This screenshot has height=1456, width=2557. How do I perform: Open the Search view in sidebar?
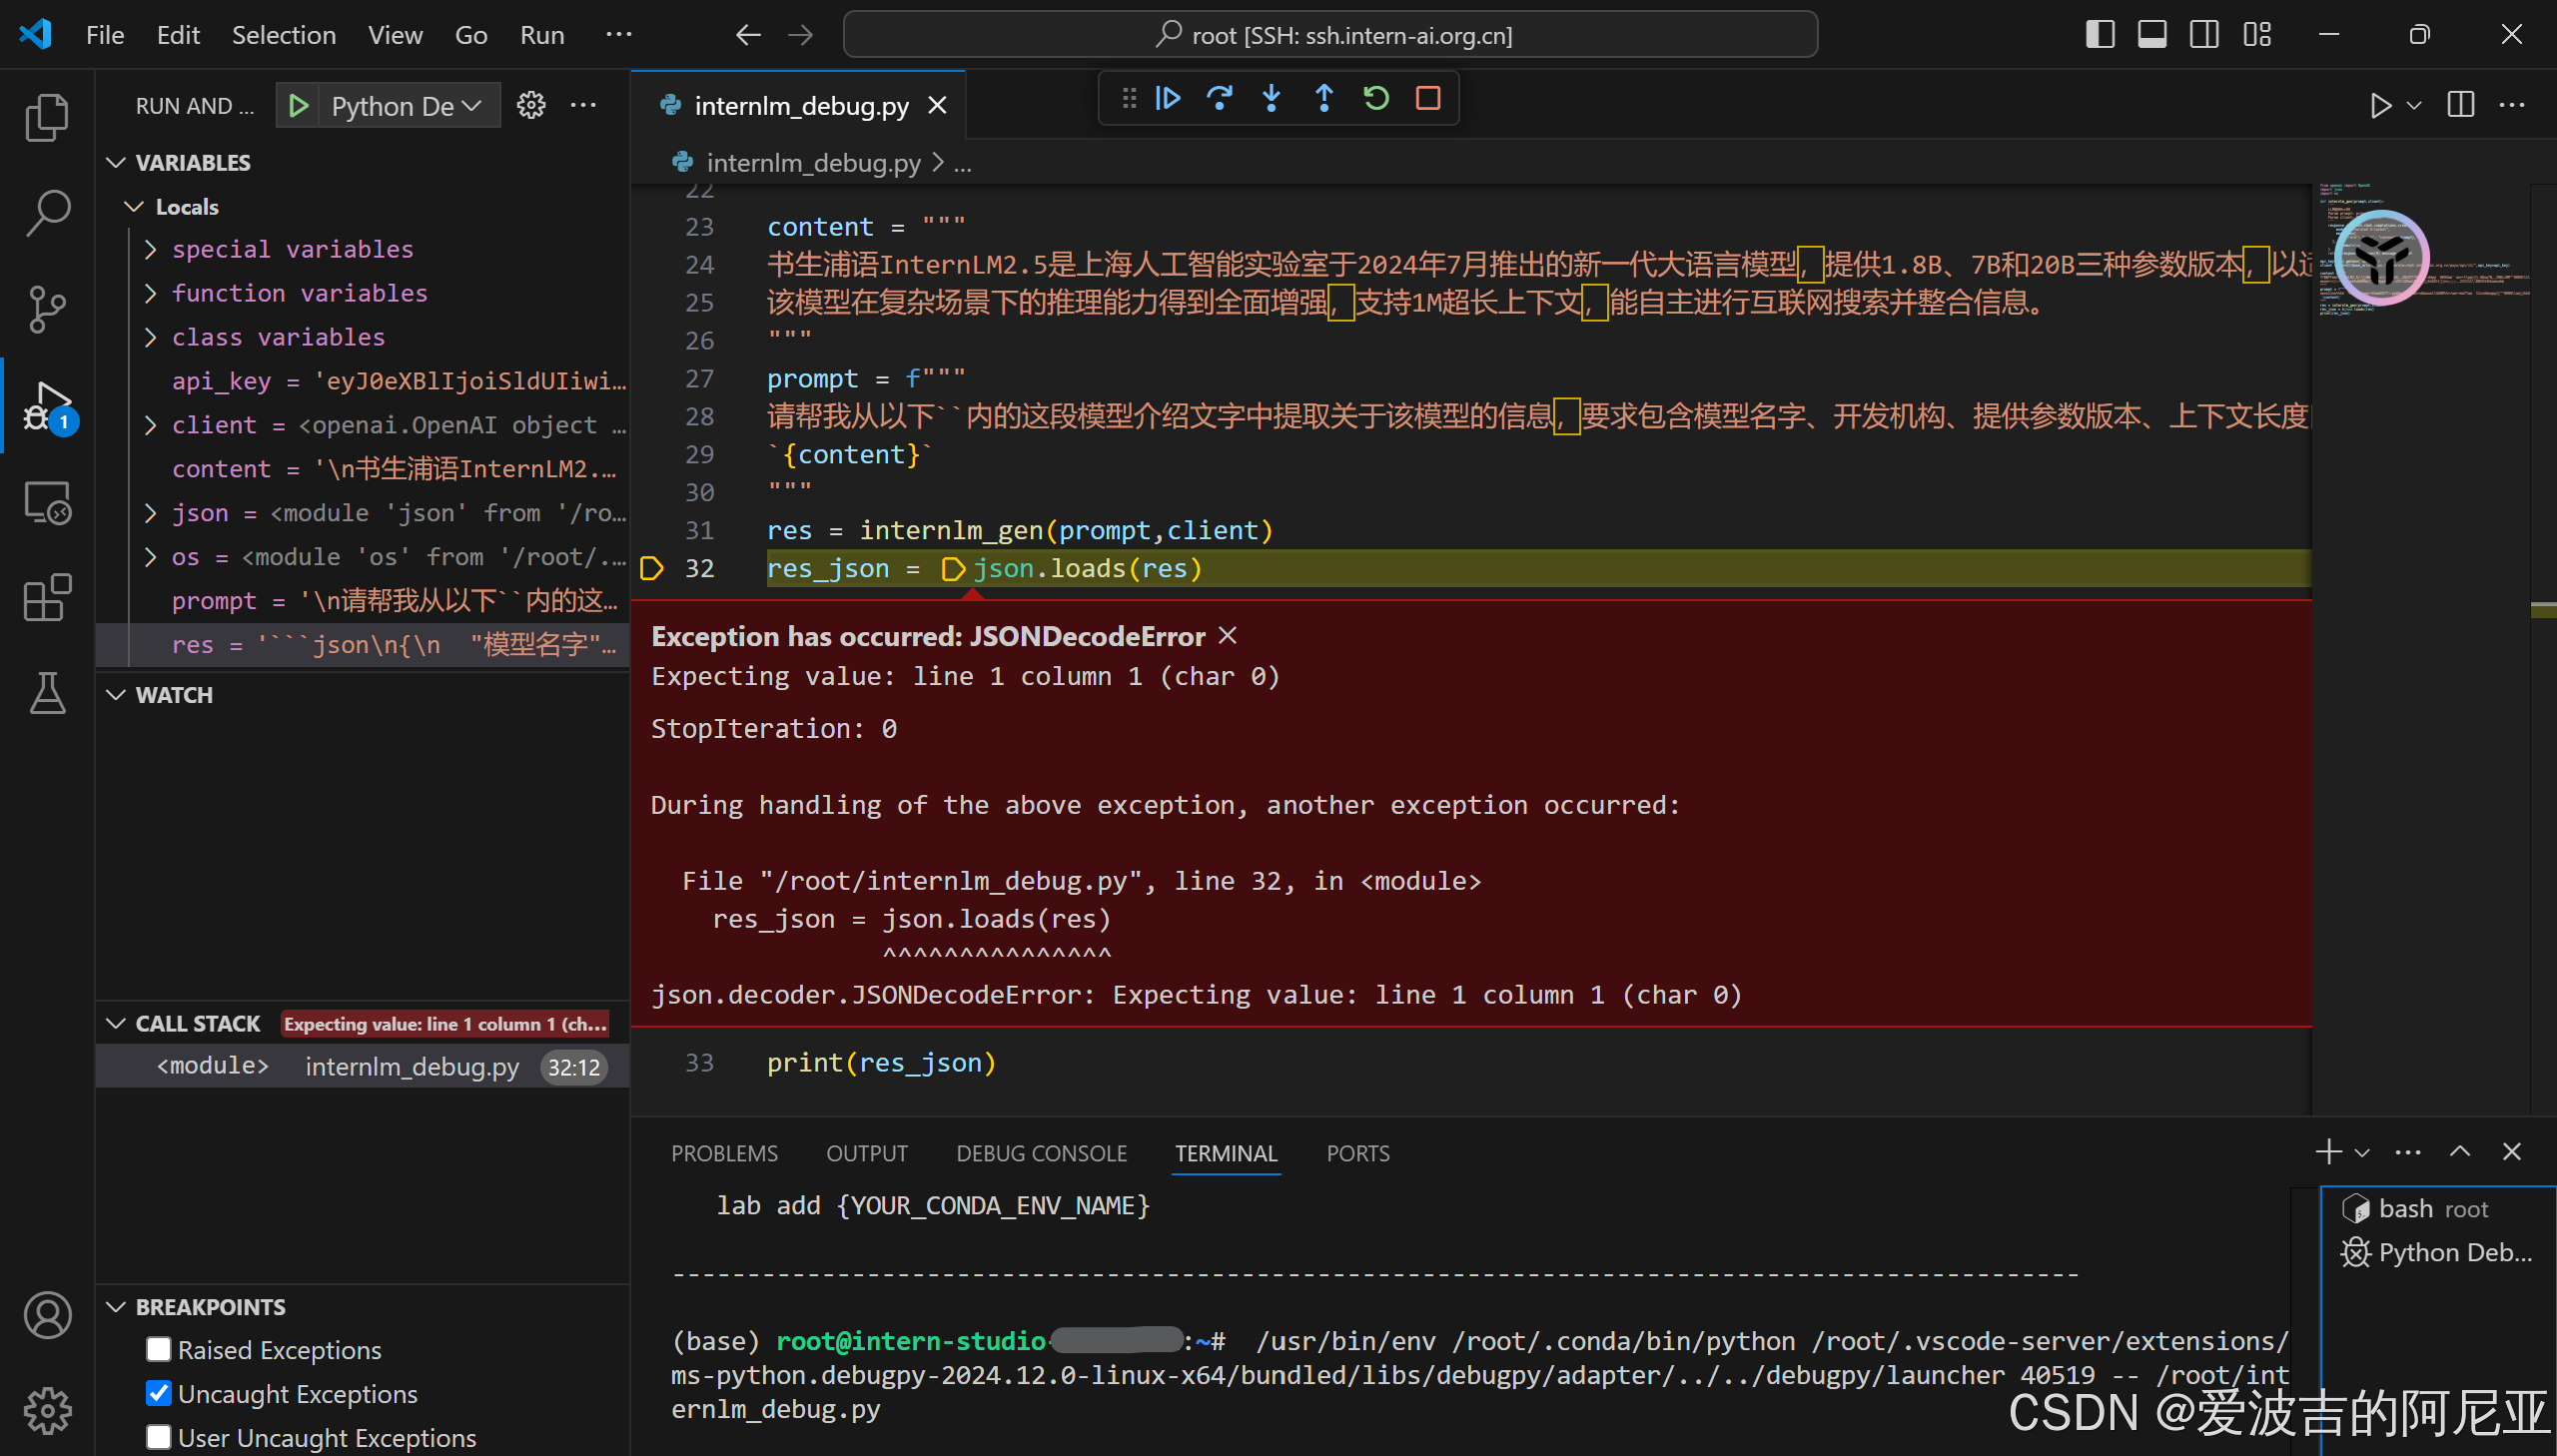click(x=47, y=213)
